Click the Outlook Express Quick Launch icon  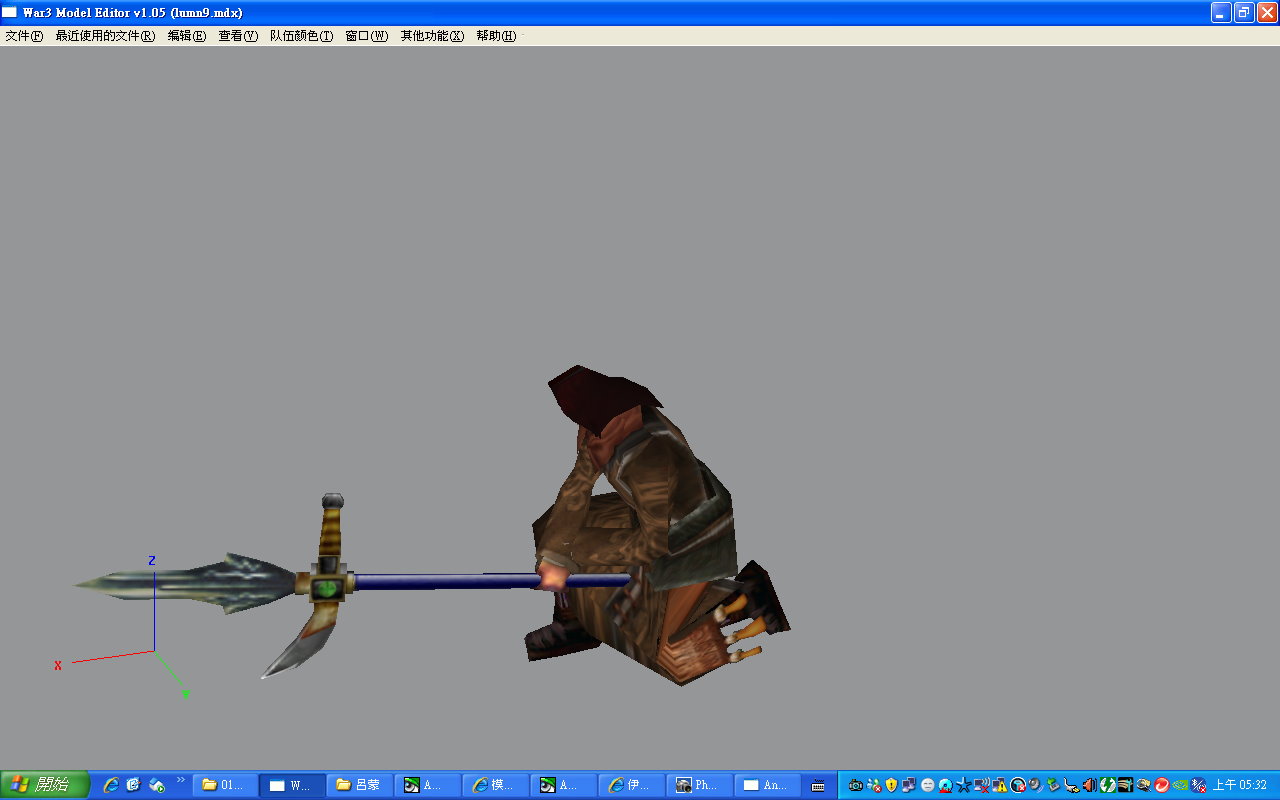click(x=133, y=785)
